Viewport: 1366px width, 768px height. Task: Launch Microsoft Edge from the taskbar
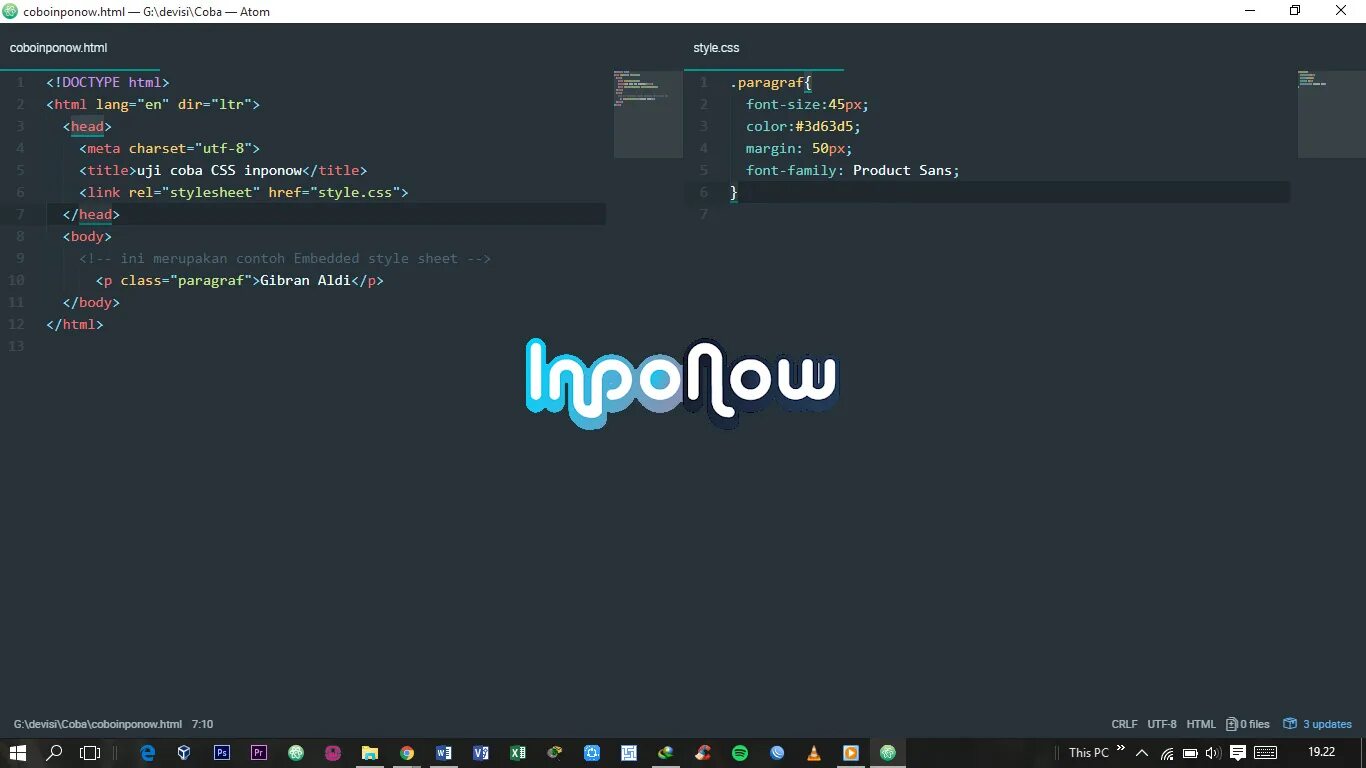click(x=148, y=752)
